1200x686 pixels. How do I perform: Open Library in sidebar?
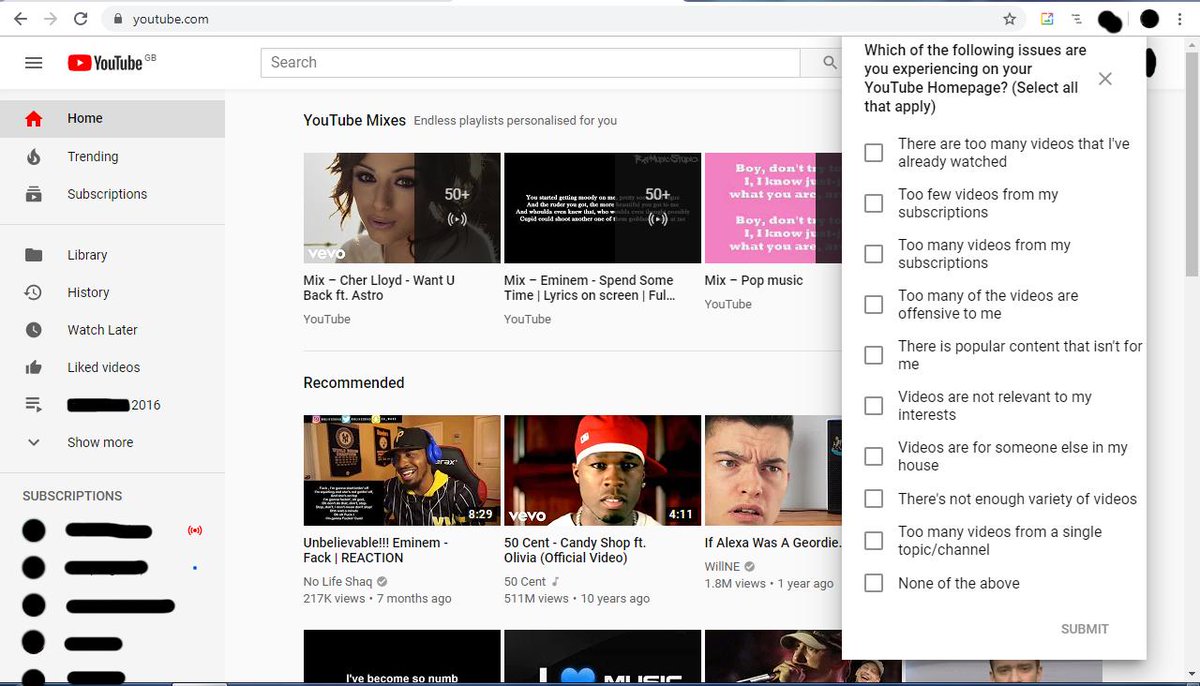pyautogui.click(x=112, y=254)
